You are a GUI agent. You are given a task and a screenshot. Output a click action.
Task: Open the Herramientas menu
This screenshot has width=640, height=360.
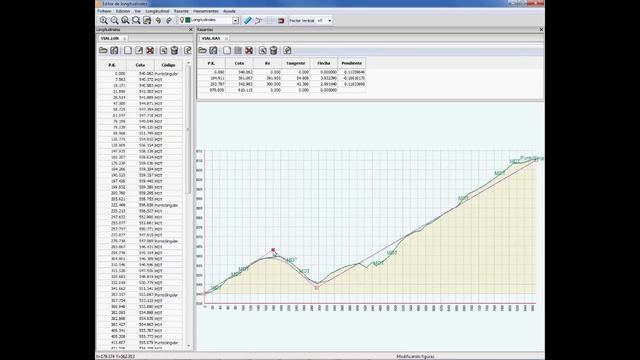tap(206, 11)
